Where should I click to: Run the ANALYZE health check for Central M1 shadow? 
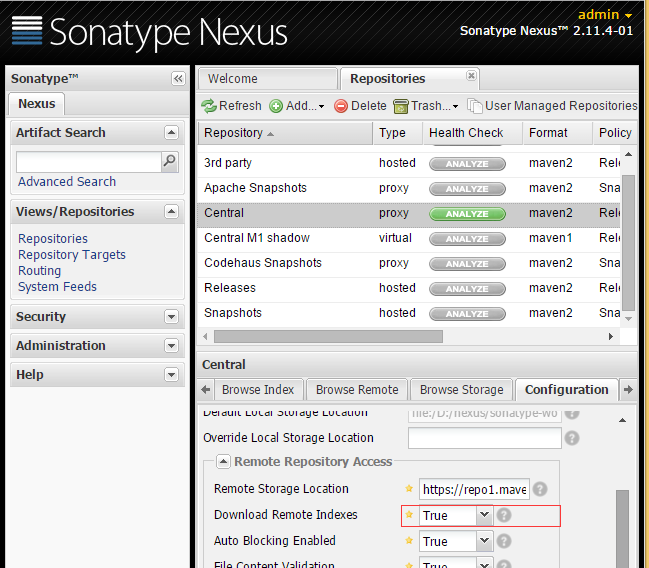click(x=467, y=239)
